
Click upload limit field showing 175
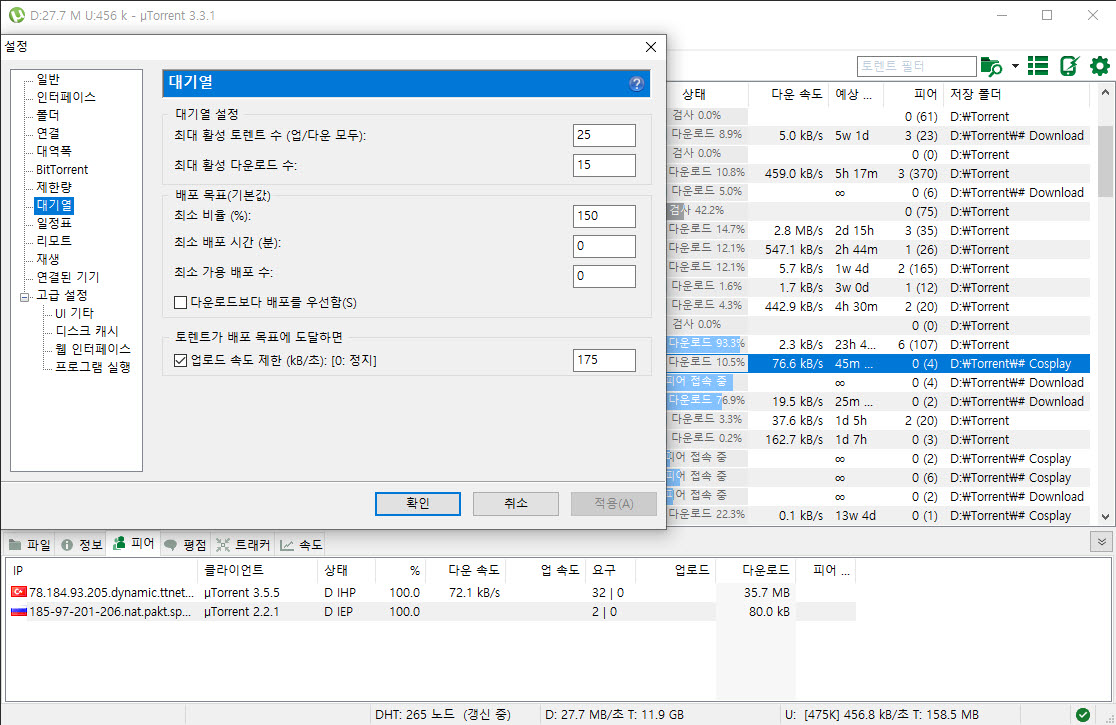[604, 360]
